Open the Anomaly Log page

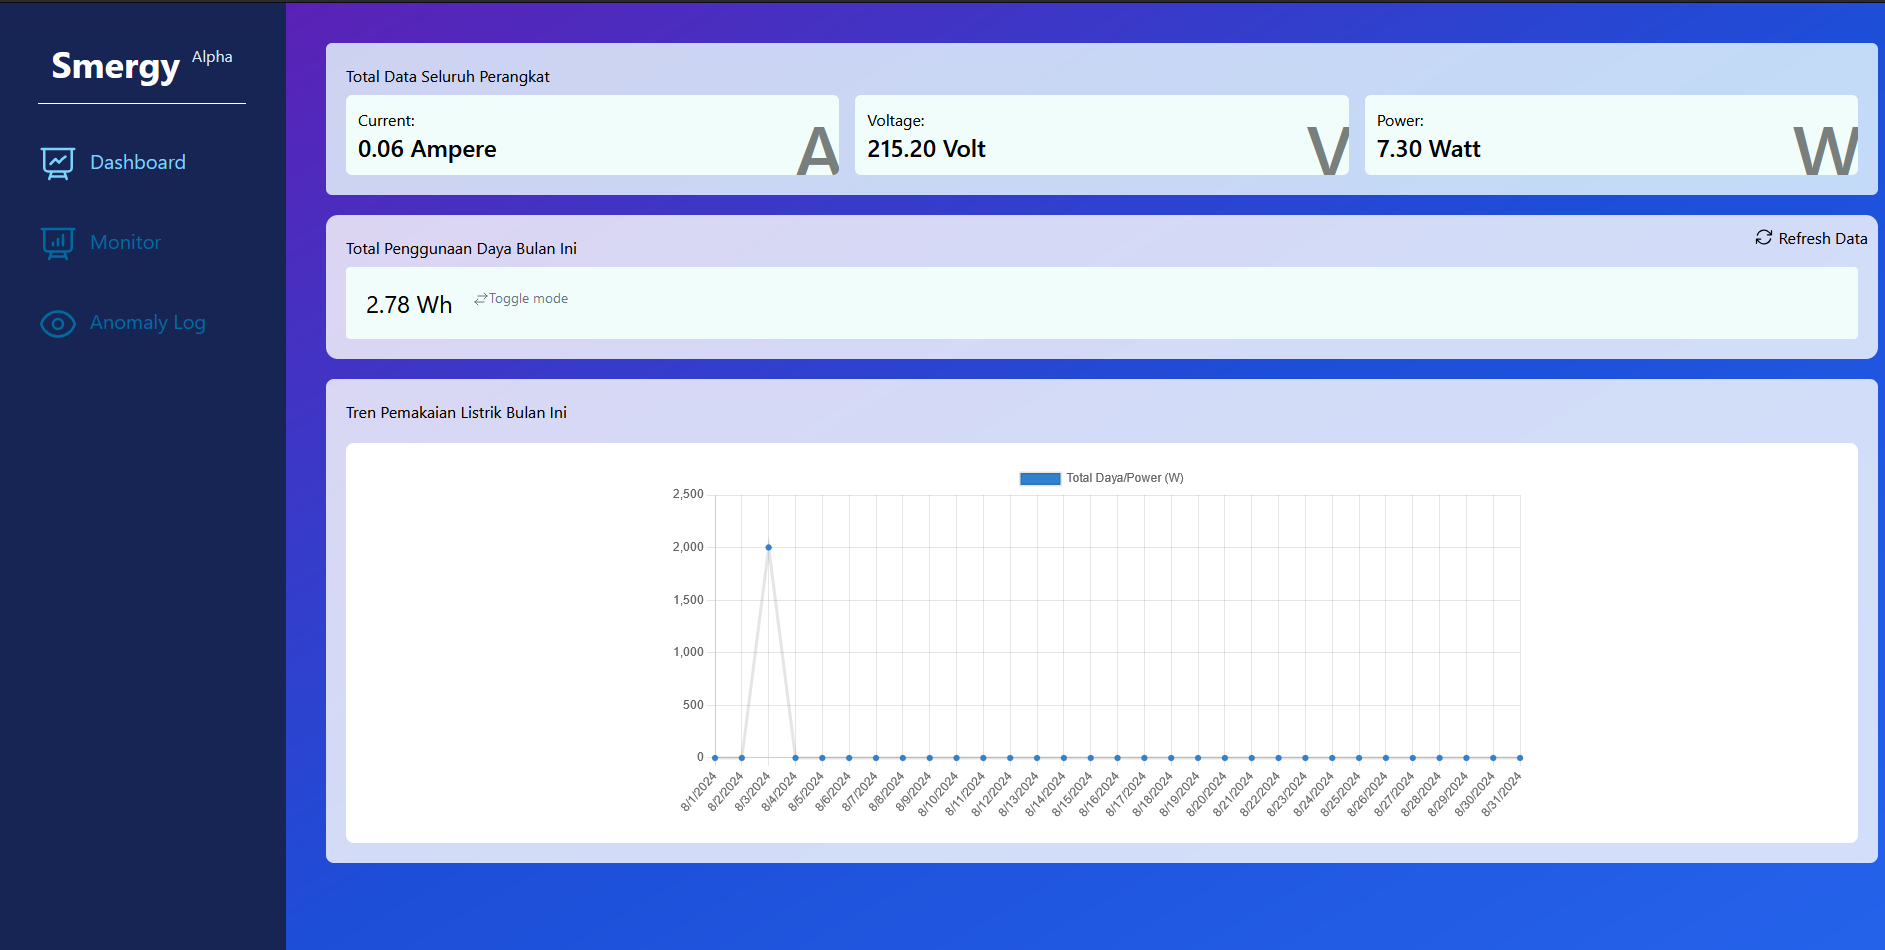coord(147,323)
